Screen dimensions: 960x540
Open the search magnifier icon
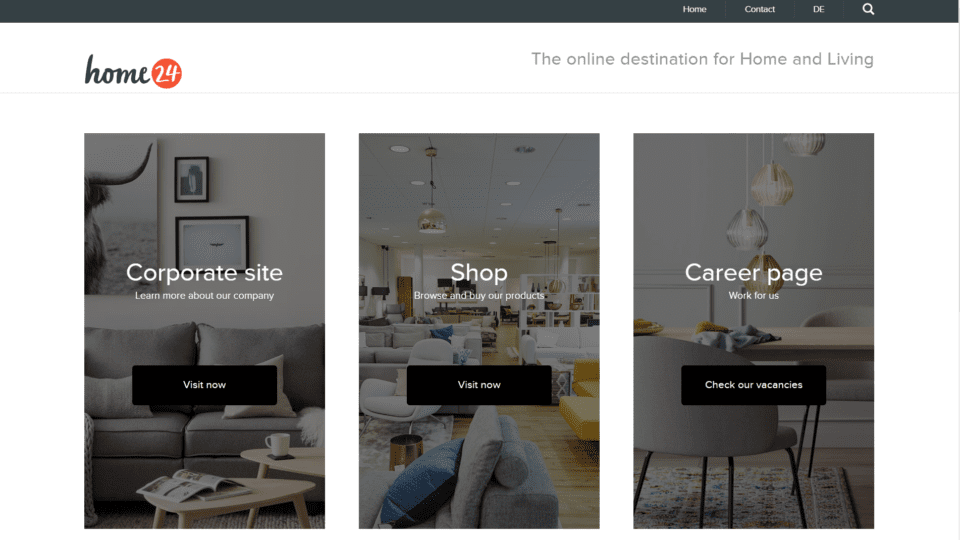(868, 9)
